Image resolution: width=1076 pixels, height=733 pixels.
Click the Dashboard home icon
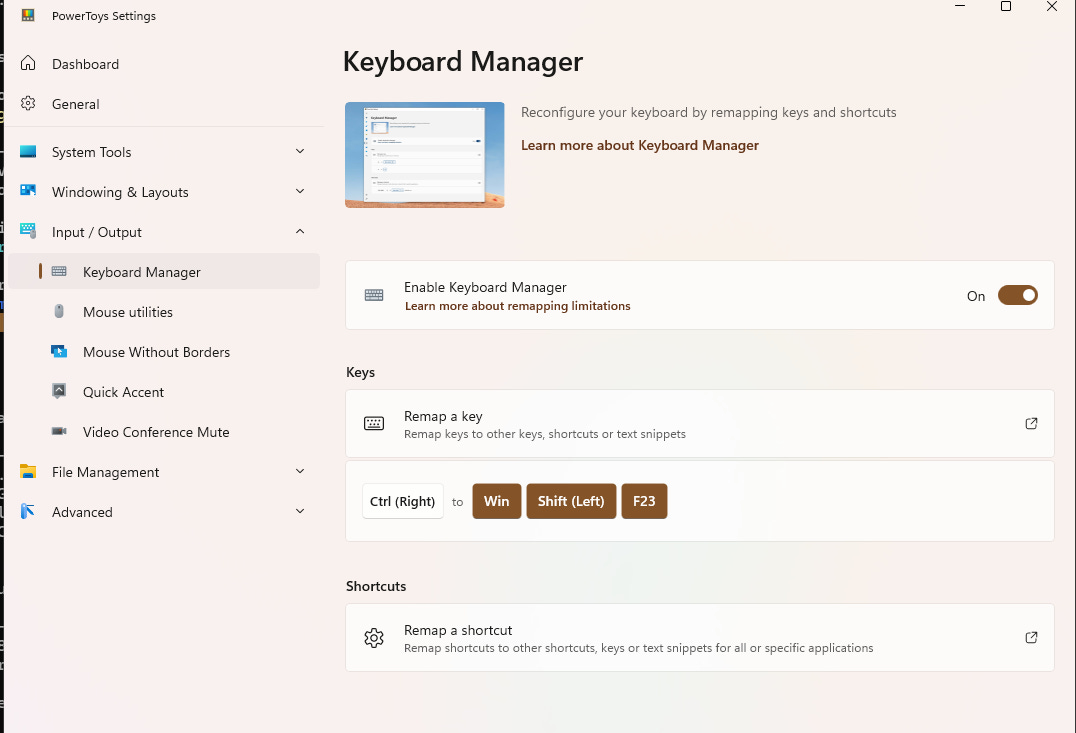(28, 63)
